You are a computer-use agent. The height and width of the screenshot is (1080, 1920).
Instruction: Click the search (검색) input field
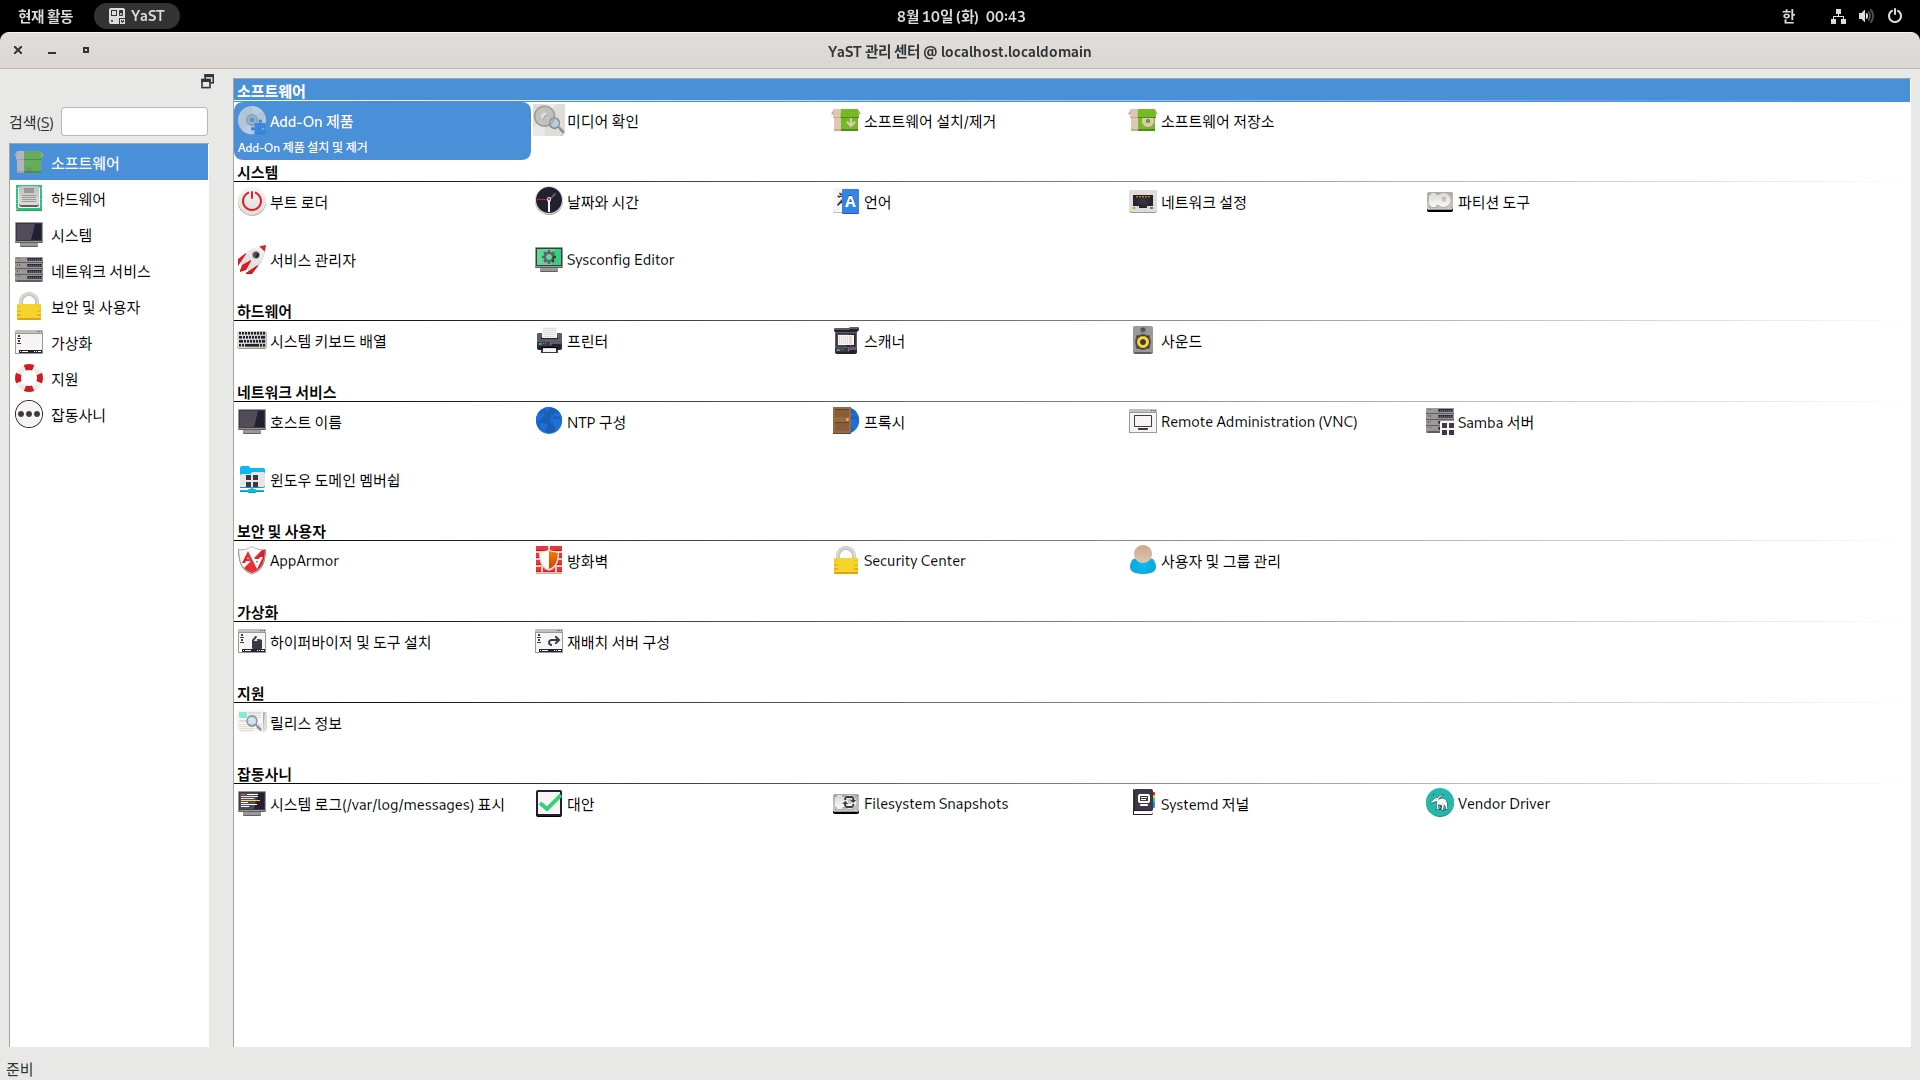click(134, 122)
